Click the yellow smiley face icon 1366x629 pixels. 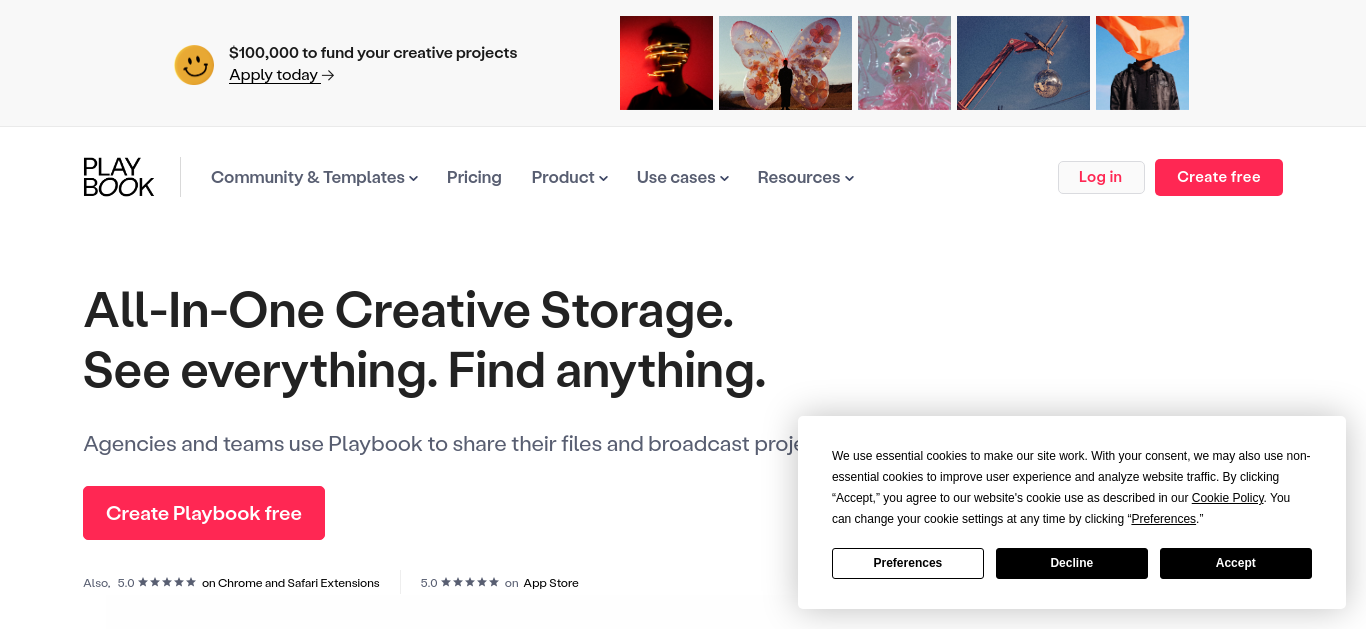pyautogui.click(x=194, y=65)
